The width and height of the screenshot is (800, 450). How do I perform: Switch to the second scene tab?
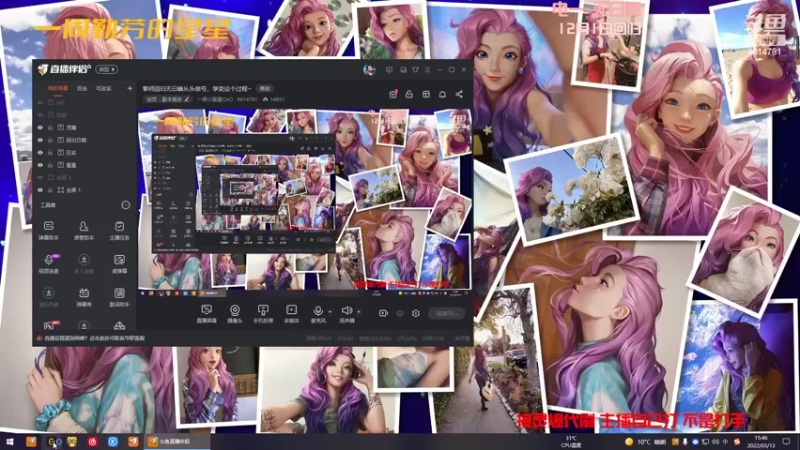[x=82, y=88]
